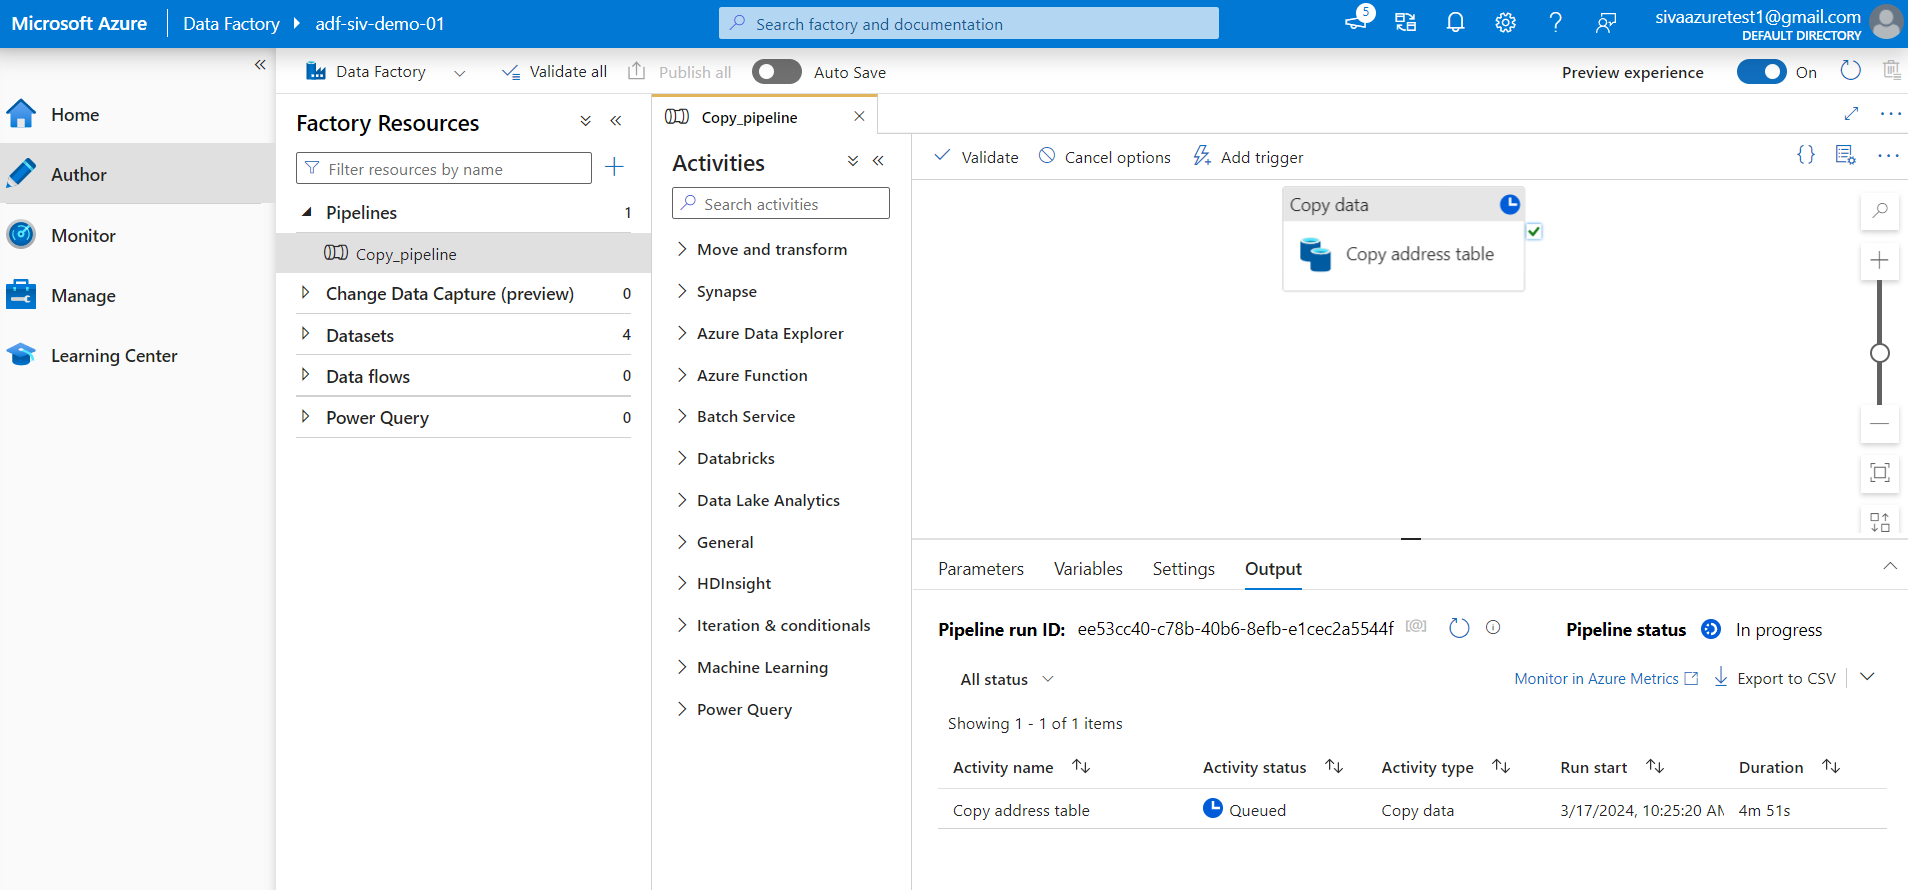
Task: Toggle the Auto Save switch
Action: tap(777, 72)
